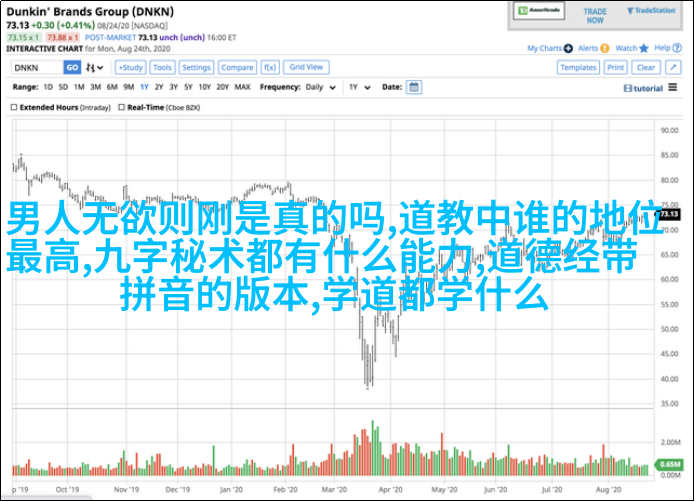Click the Clear button
This screenshot has width=695, height=502.
(x=646, y=67)
